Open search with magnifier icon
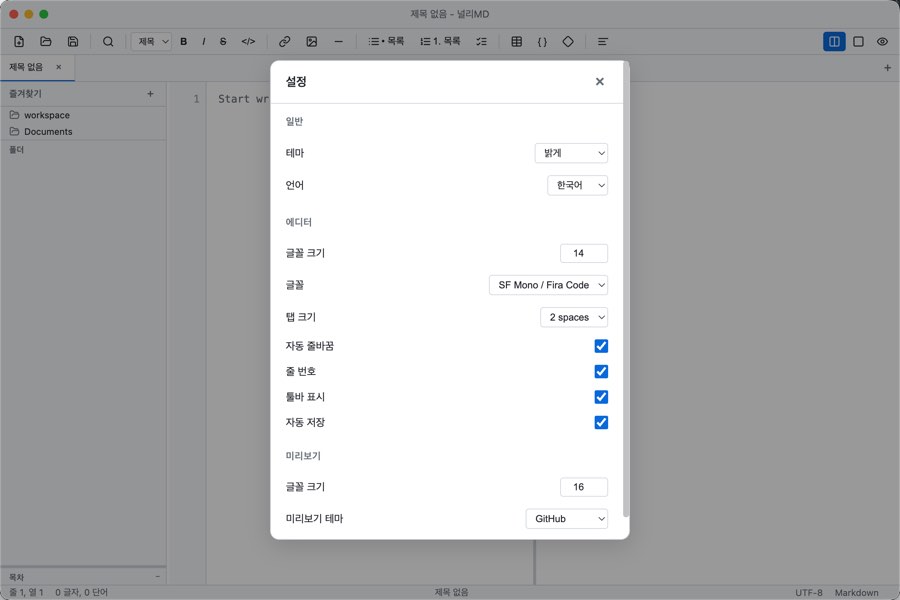This screenshot has width=900, height=600. coord(108,41)
